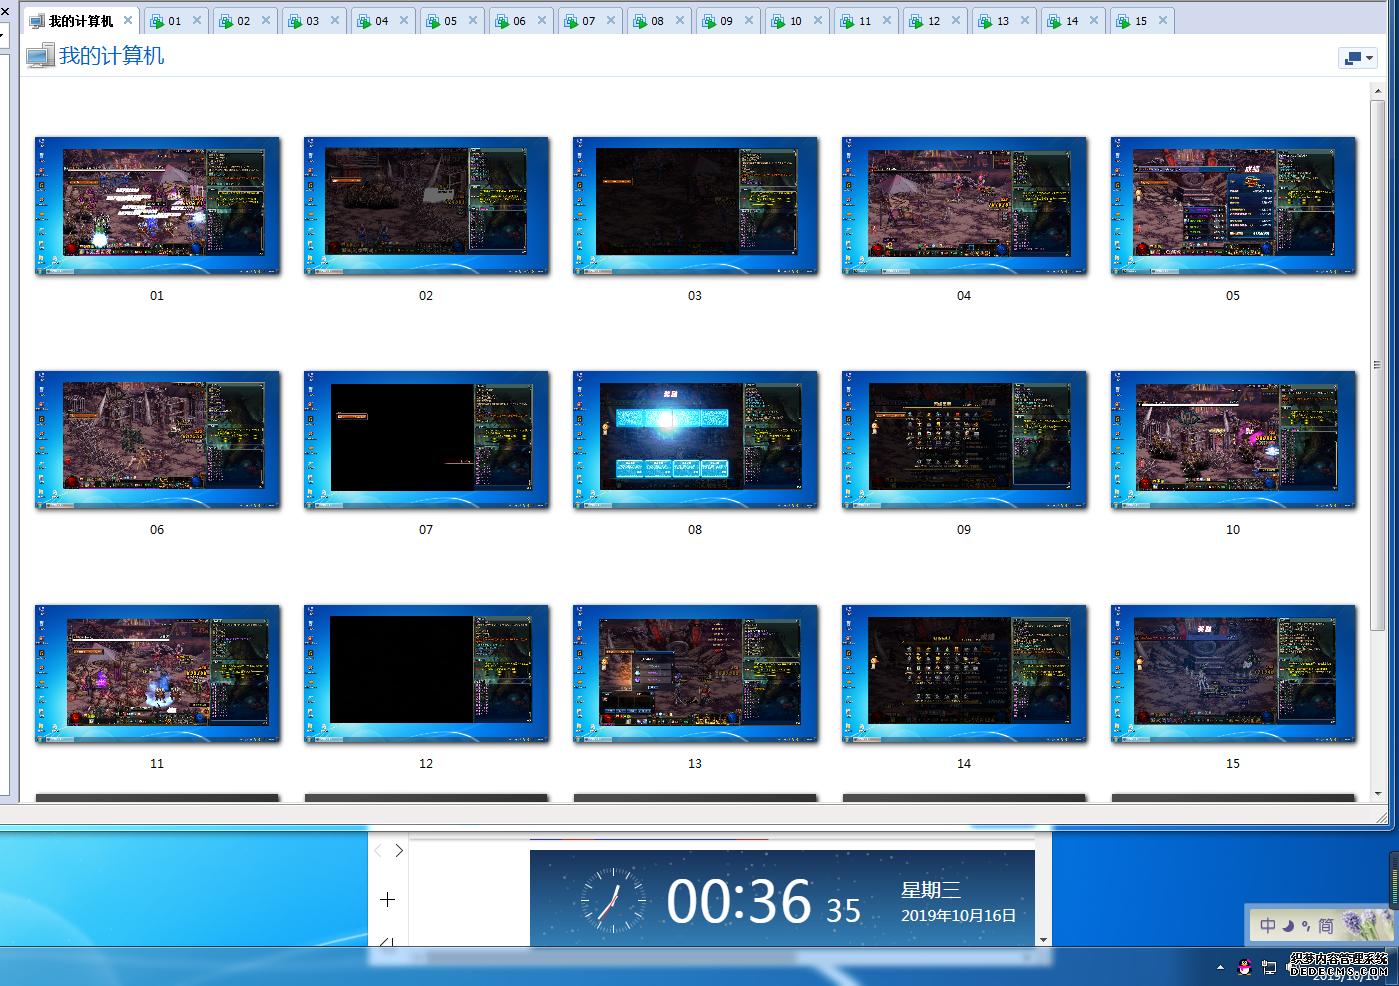
Task: Click the X on tab 10
Action: click(x=818, y=20)
